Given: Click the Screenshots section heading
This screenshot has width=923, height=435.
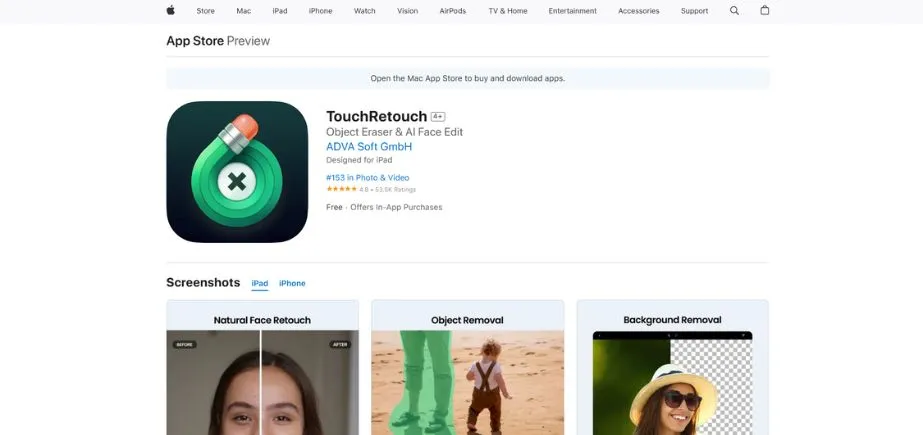Looking at the screenshot, I should coord(203,283).
